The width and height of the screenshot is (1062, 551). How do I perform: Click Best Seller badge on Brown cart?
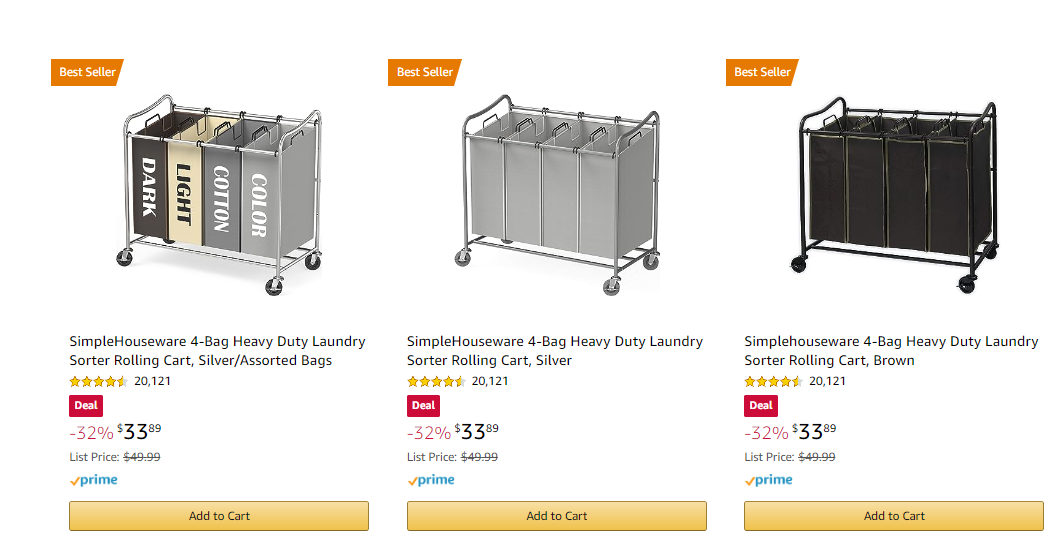point(762,72)
